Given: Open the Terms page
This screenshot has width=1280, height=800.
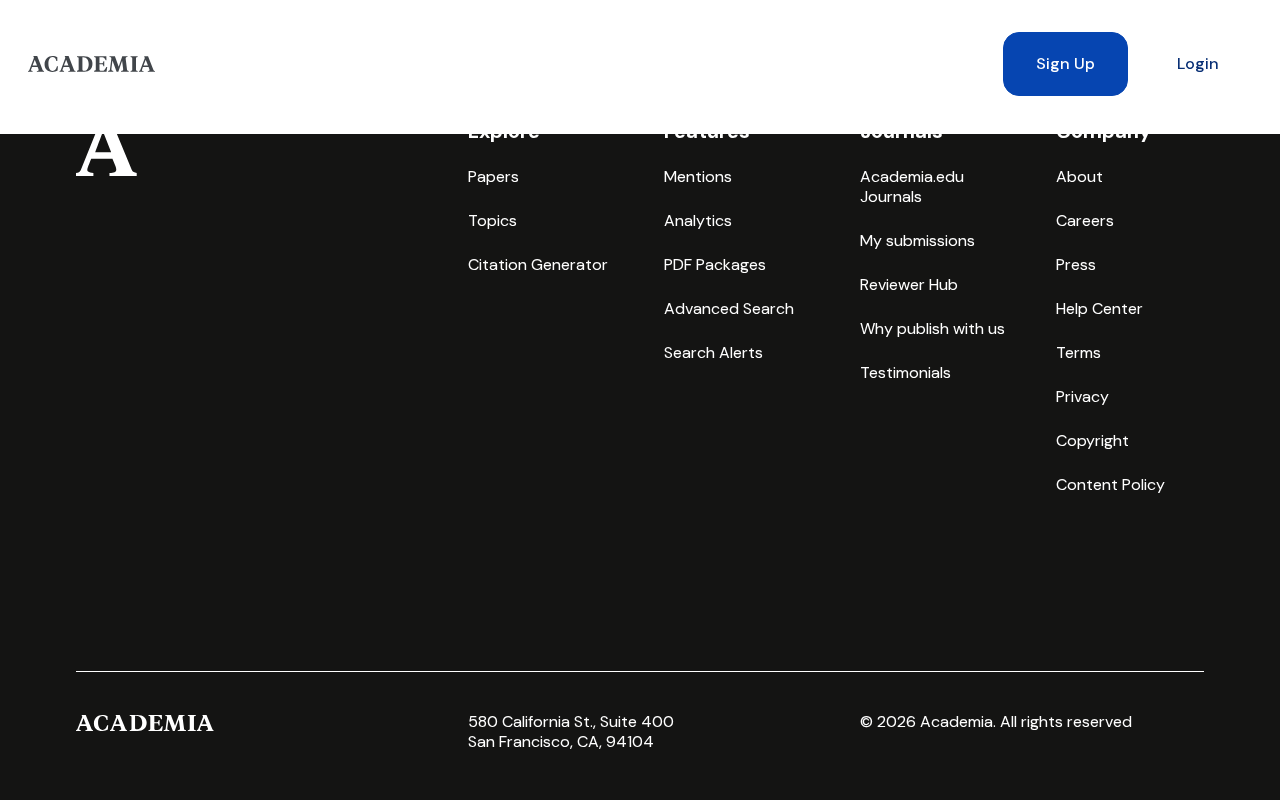Looking at the screenshot, I should coord(1078,353).
